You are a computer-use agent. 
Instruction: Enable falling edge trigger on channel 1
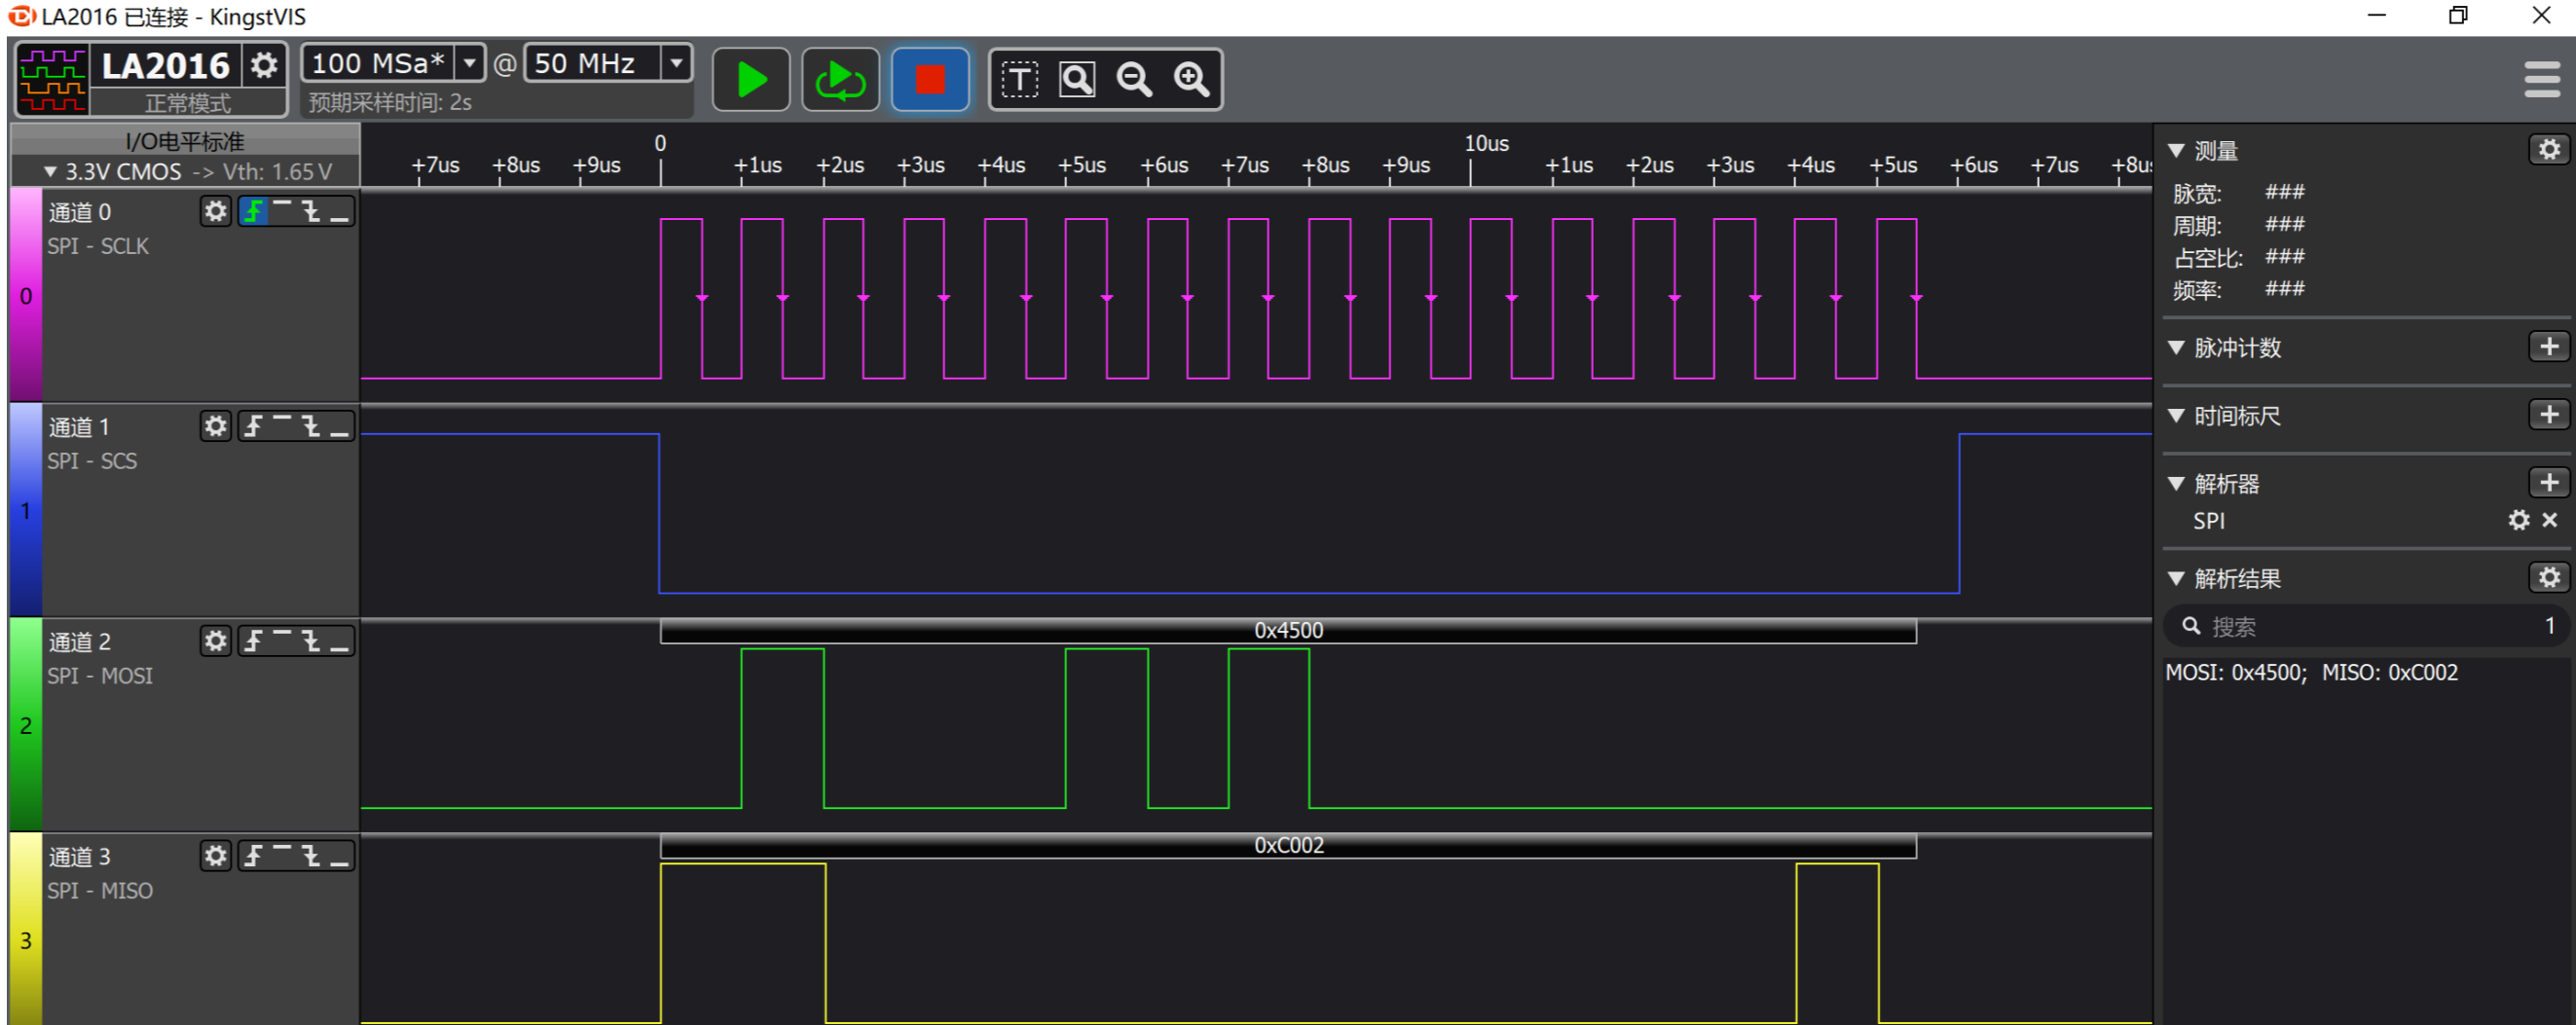[x=311, y=427]
